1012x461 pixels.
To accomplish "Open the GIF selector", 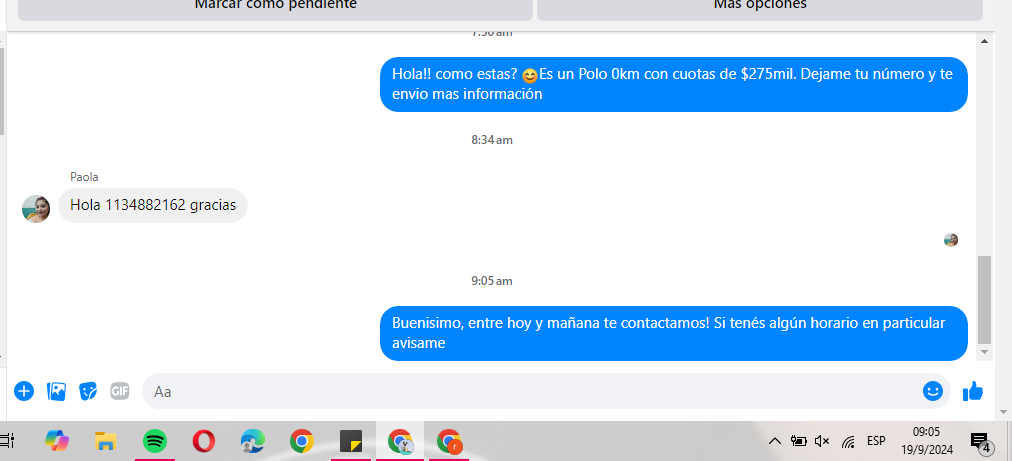I will tap(120, 391).
